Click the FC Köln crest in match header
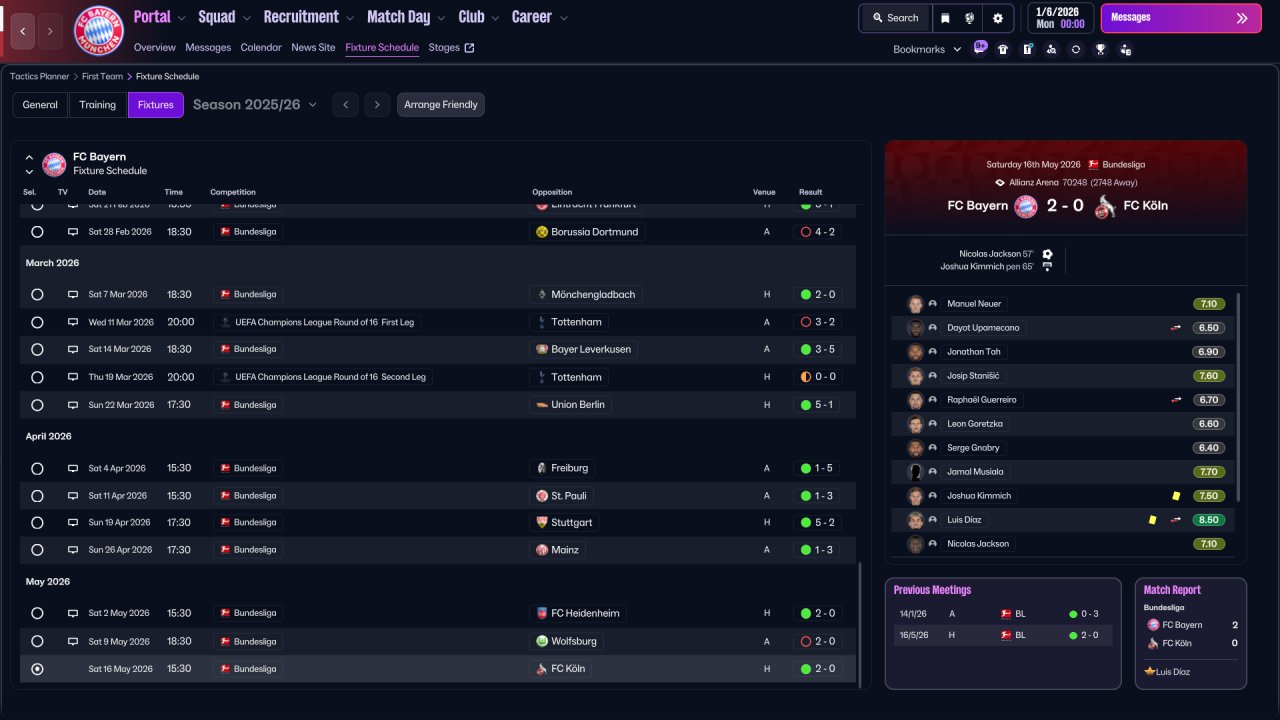 (x=1104, y=206)
